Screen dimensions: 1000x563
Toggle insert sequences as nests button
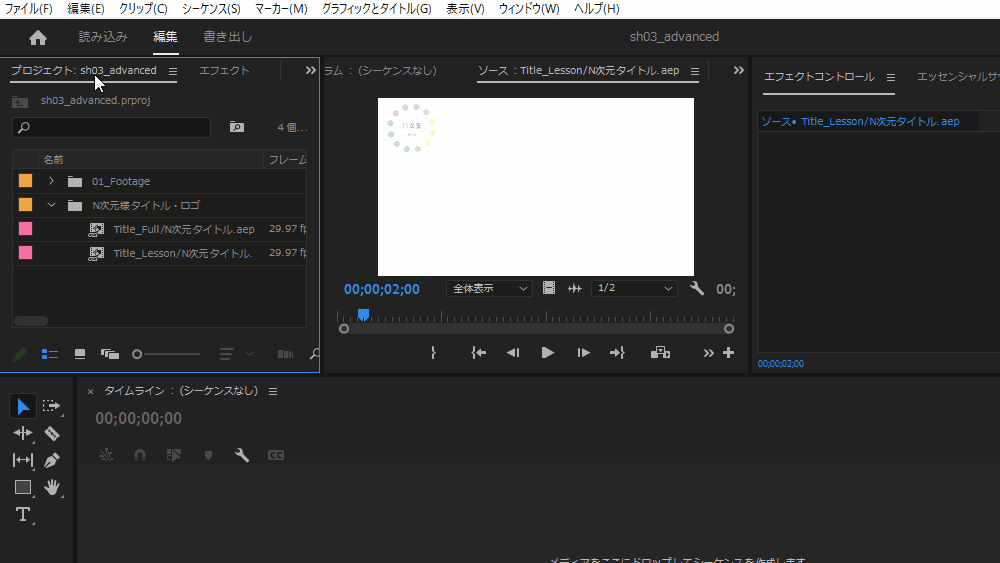click(106, 455)
